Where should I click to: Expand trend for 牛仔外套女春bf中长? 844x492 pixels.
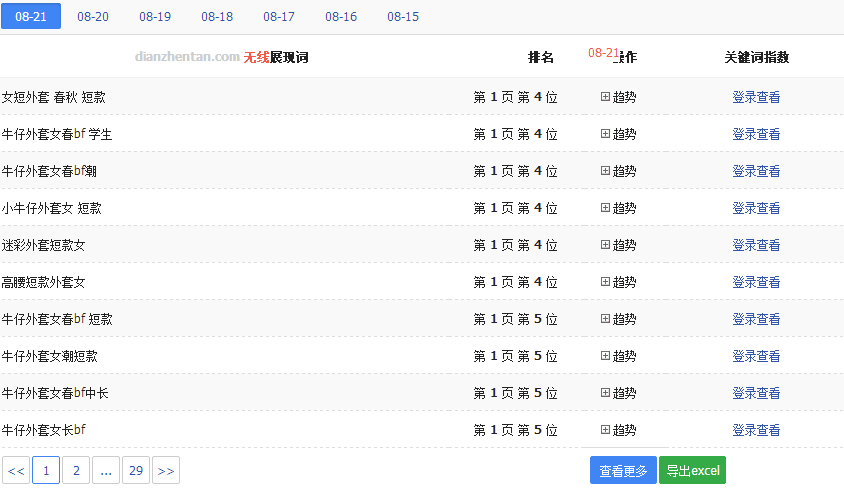click(618, 393)
